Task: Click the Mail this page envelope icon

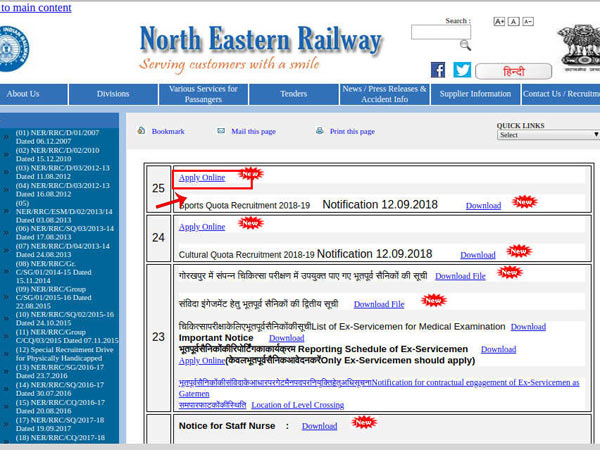Action: point(221,131)
